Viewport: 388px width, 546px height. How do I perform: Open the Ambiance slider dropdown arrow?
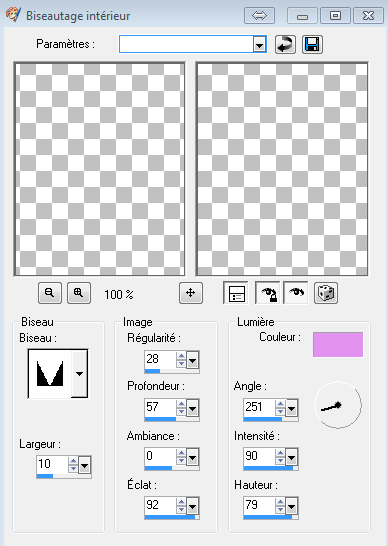click(x=192, y=457)
